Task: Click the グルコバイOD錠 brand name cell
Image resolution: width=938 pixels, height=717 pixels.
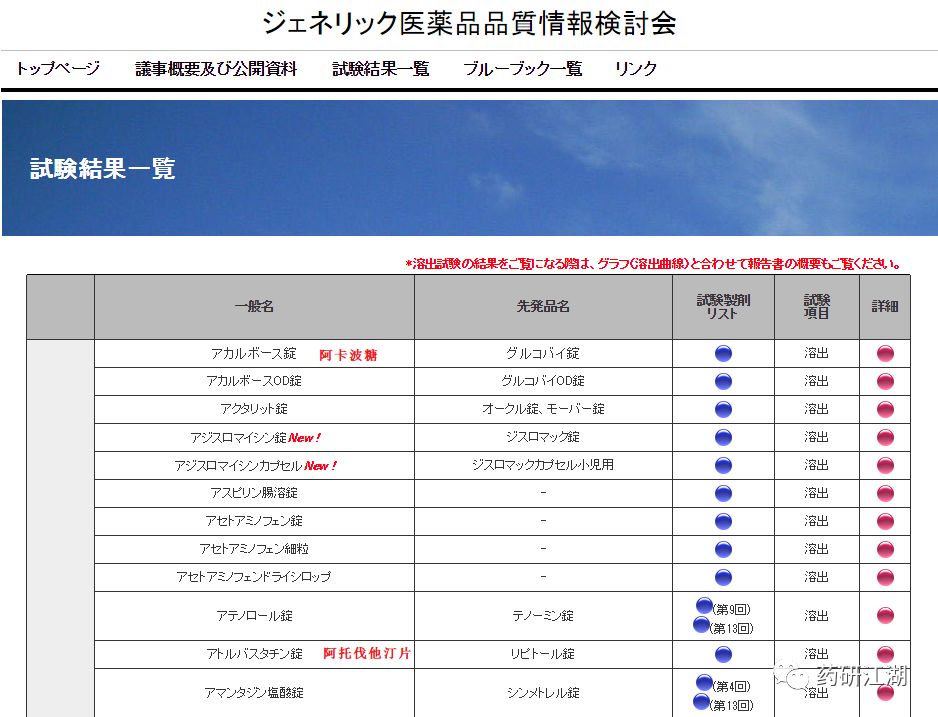Action: coord(543,381)
